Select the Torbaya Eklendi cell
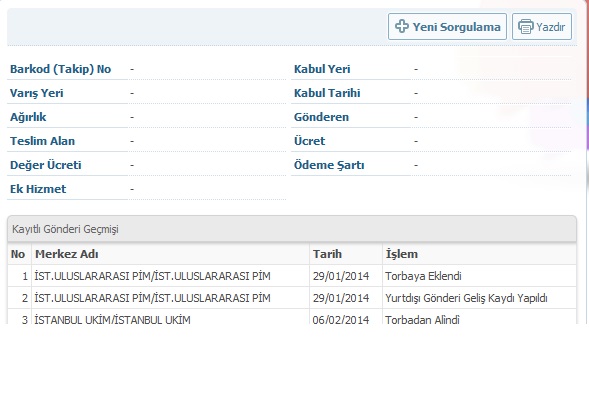Image resolution: width=589 pixels, height=397 pixels. coord(479,276)
